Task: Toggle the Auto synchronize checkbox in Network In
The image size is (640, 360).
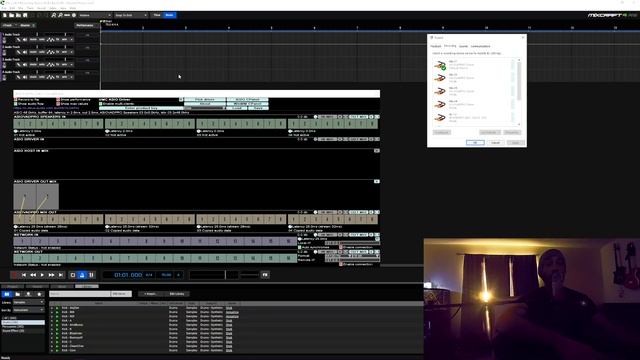Action: coord(299,247)
